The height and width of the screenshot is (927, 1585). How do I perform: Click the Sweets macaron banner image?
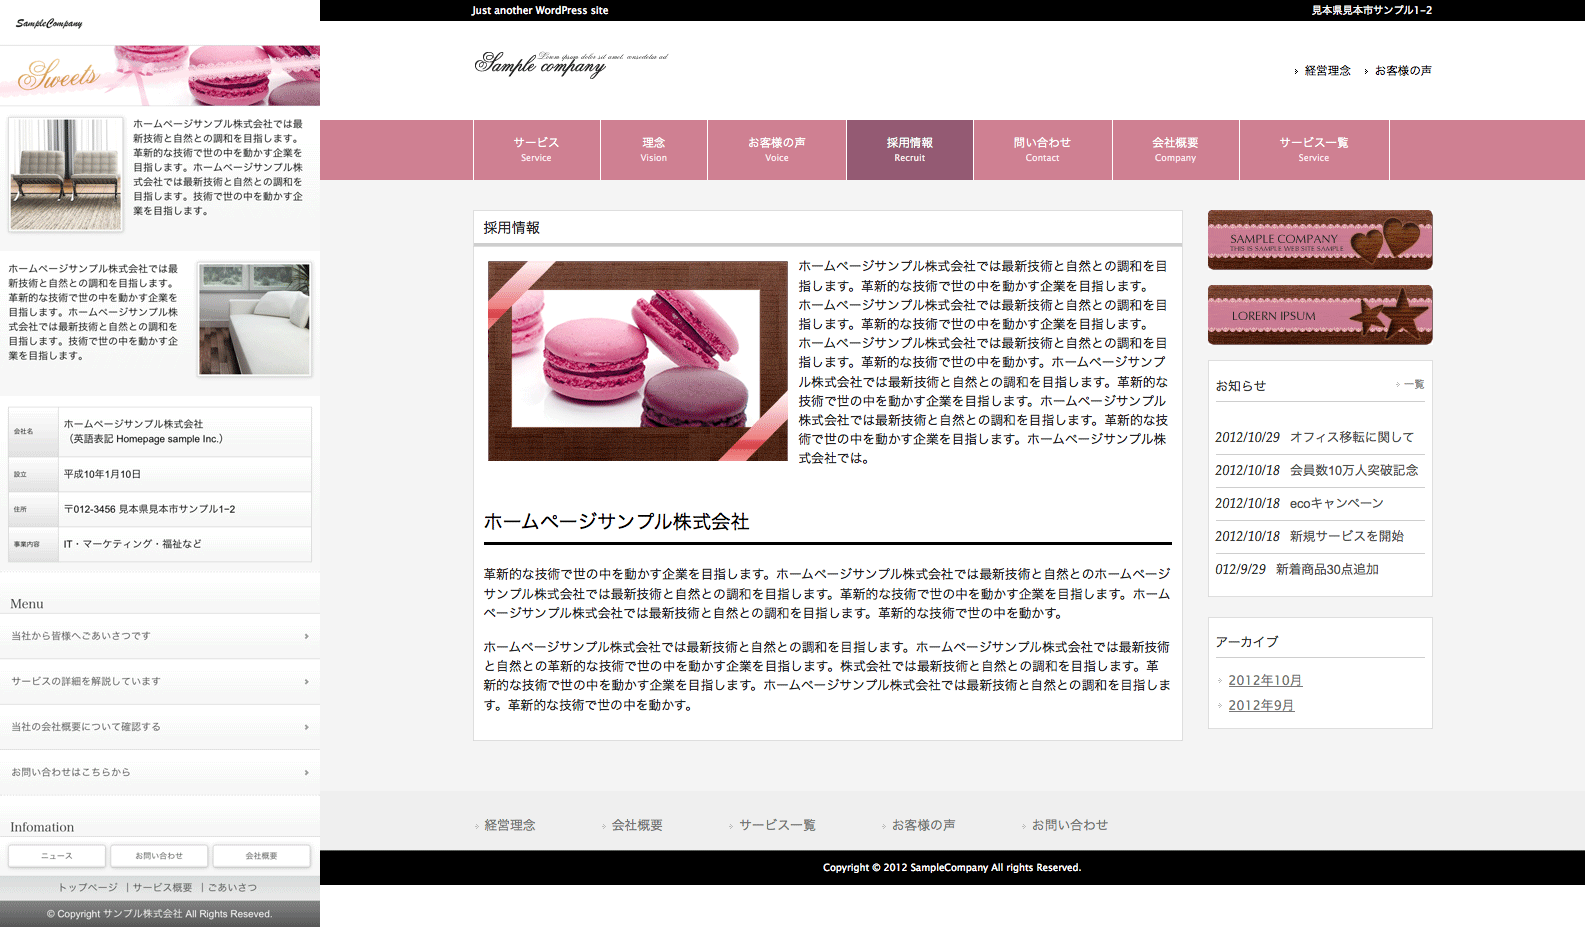click(160, 75)
